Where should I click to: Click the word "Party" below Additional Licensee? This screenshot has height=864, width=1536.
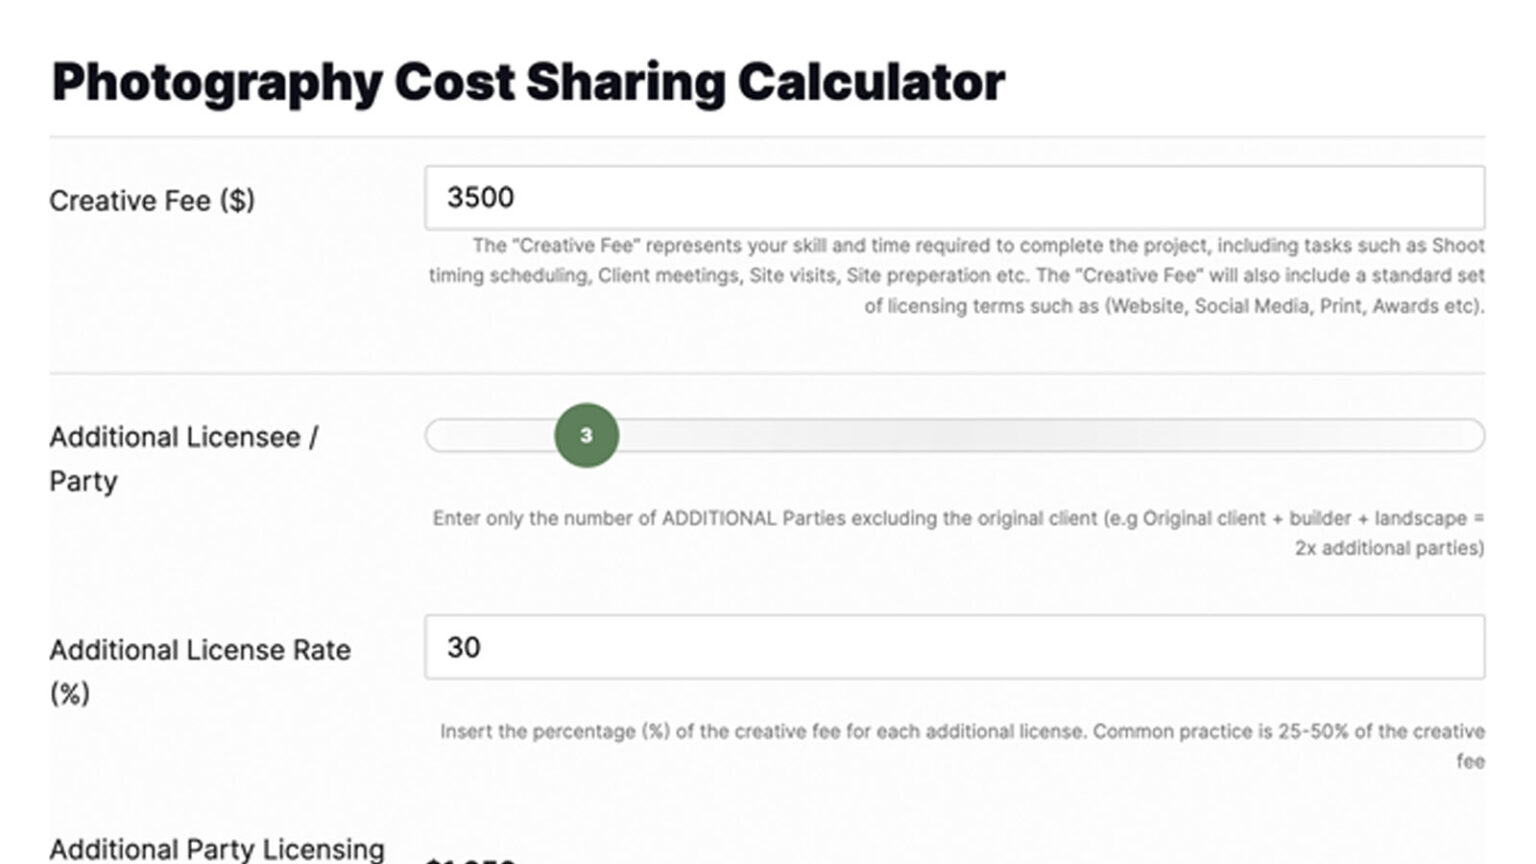(x=83, y=481)
